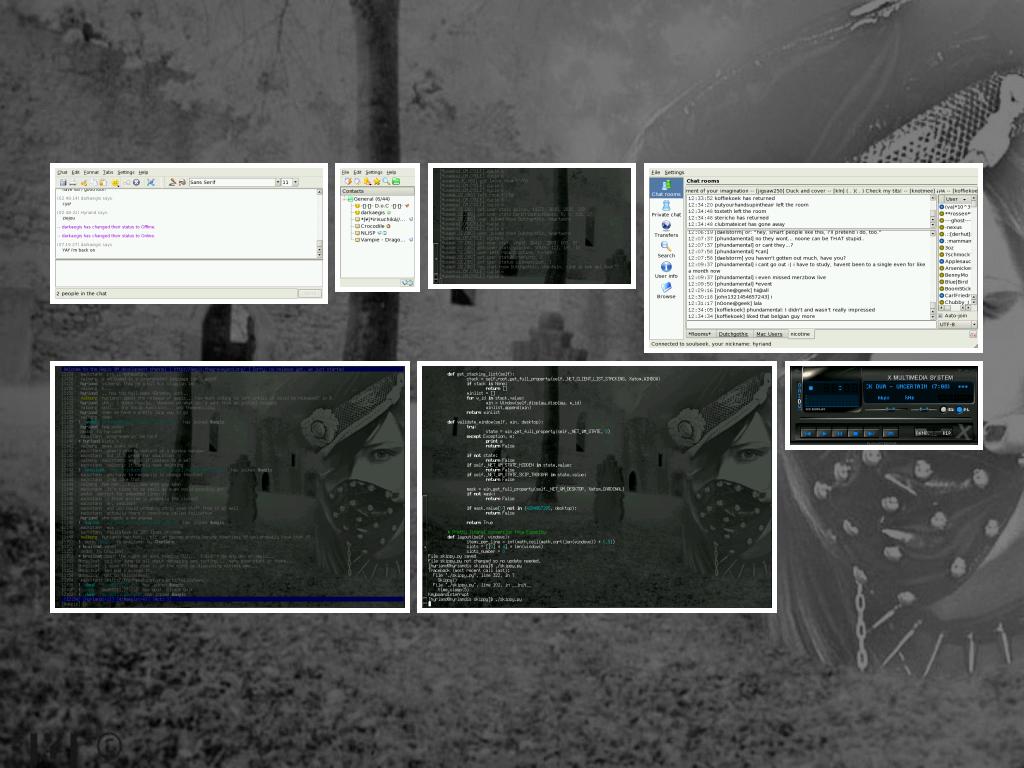Open the Format menu in chat window

point(91,172)
